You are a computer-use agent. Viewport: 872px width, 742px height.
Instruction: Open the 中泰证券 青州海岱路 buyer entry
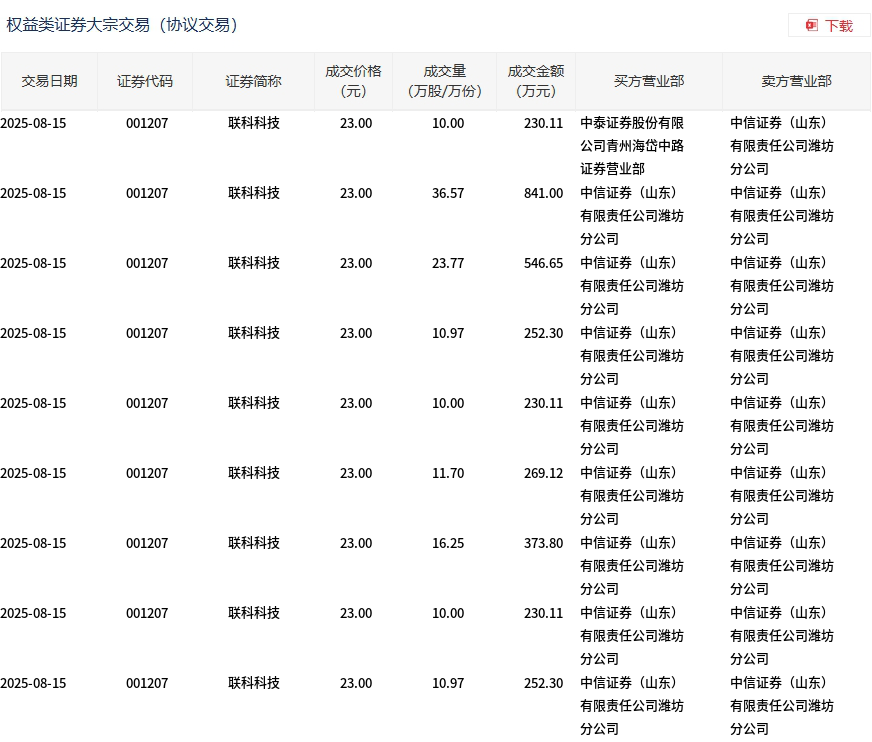point(632,146)
